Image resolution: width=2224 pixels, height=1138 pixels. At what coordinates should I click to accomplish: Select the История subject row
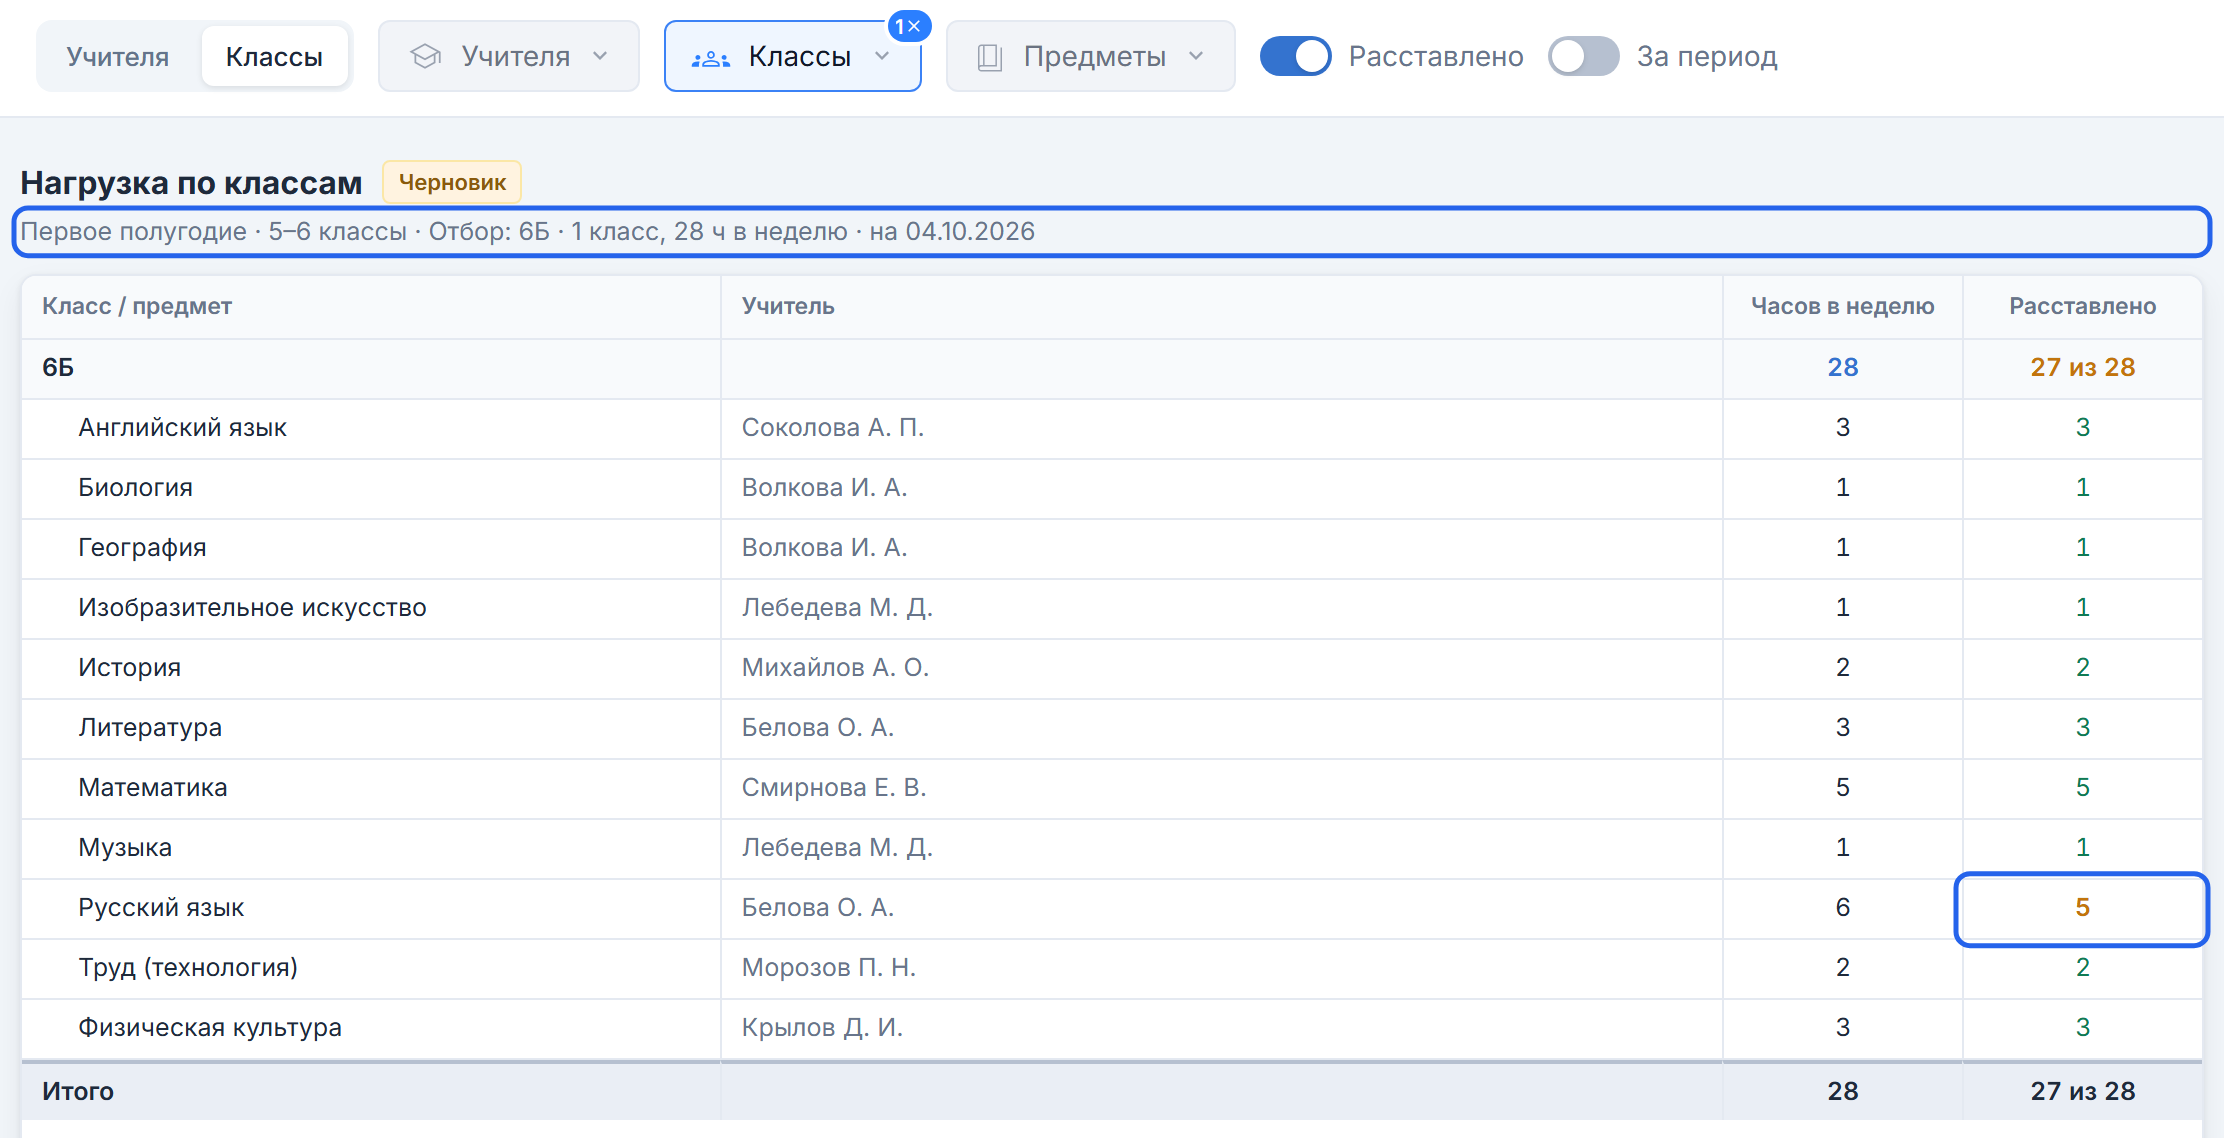click(1112, 668)
